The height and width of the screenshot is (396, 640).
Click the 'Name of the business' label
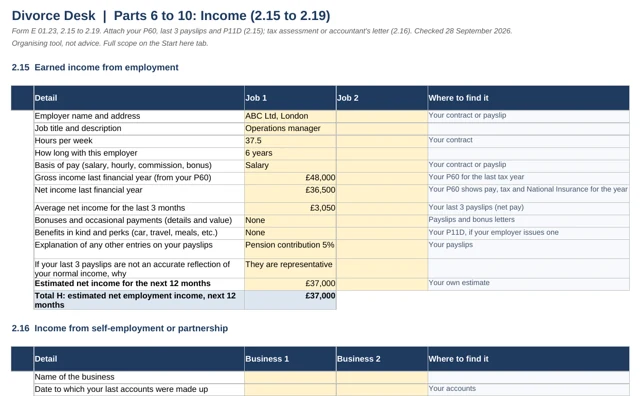[74, 377]
